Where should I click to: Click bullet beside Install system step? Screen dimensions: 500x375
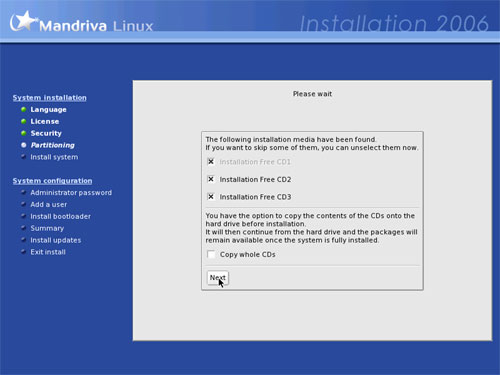23,156
